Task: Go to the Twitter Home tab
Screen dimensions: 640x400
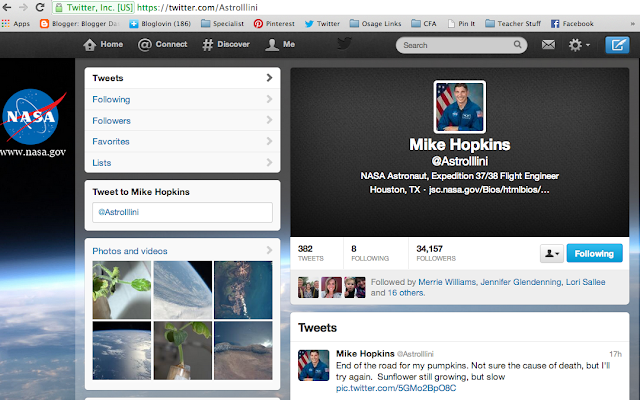Action: coord(103,44)
